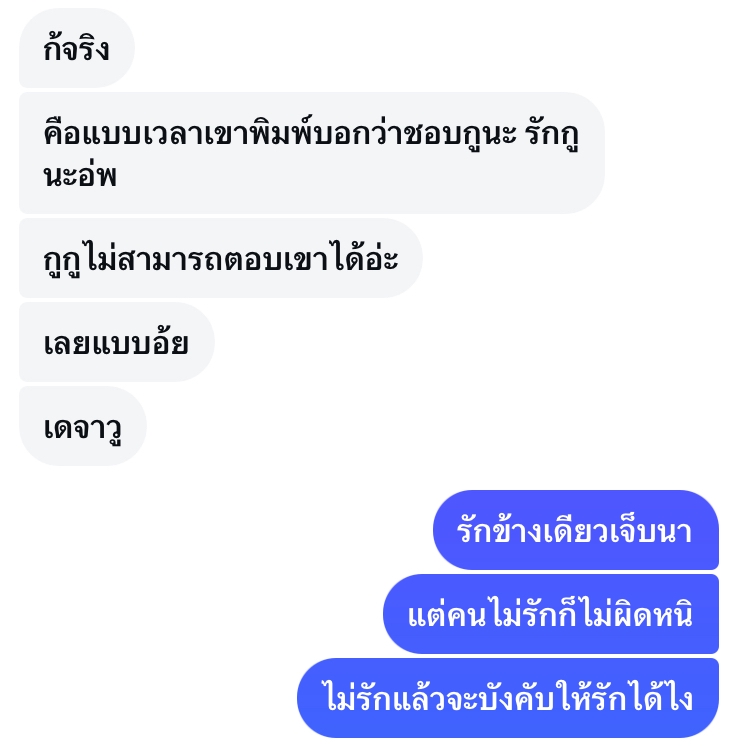Select the received message "ก้จริง"
The height and width of the screenshot is (751, 735).
(x=77, y=48)
